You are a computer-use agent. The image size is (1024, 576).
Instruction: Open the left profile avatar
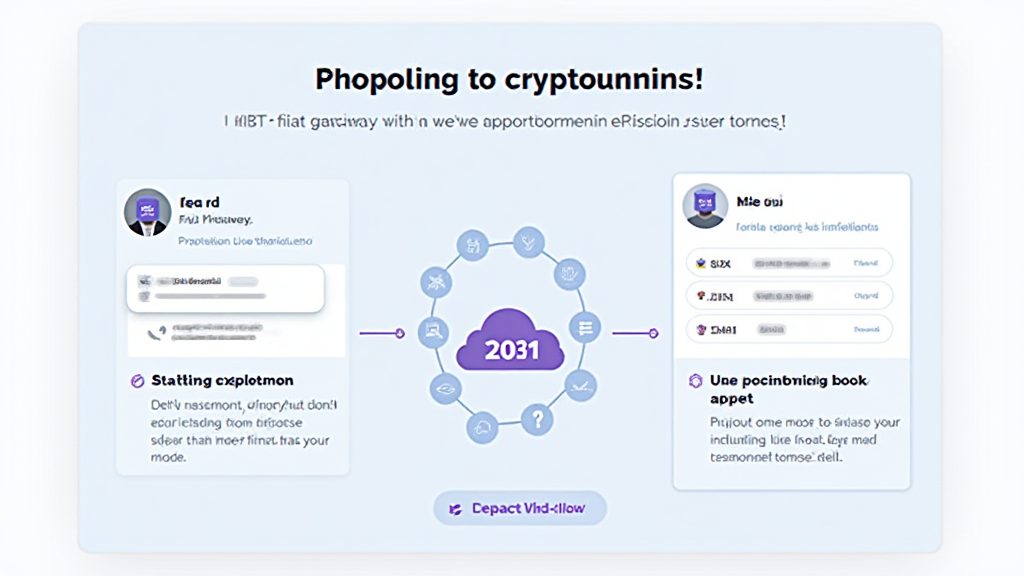147,212
